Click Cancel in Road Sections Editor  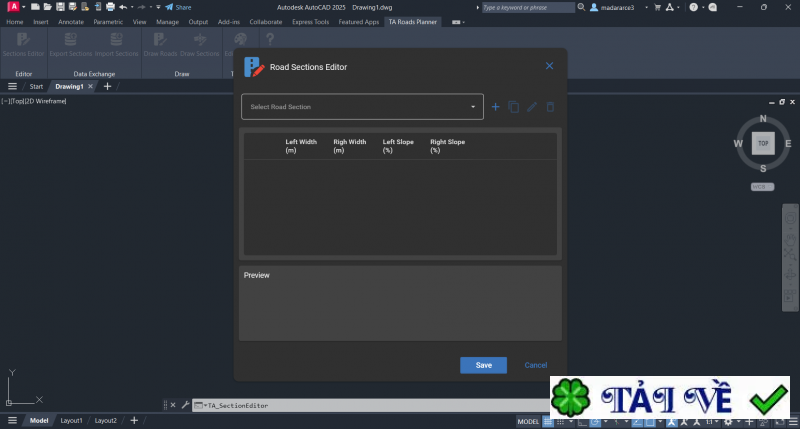(x=536, y=365)
